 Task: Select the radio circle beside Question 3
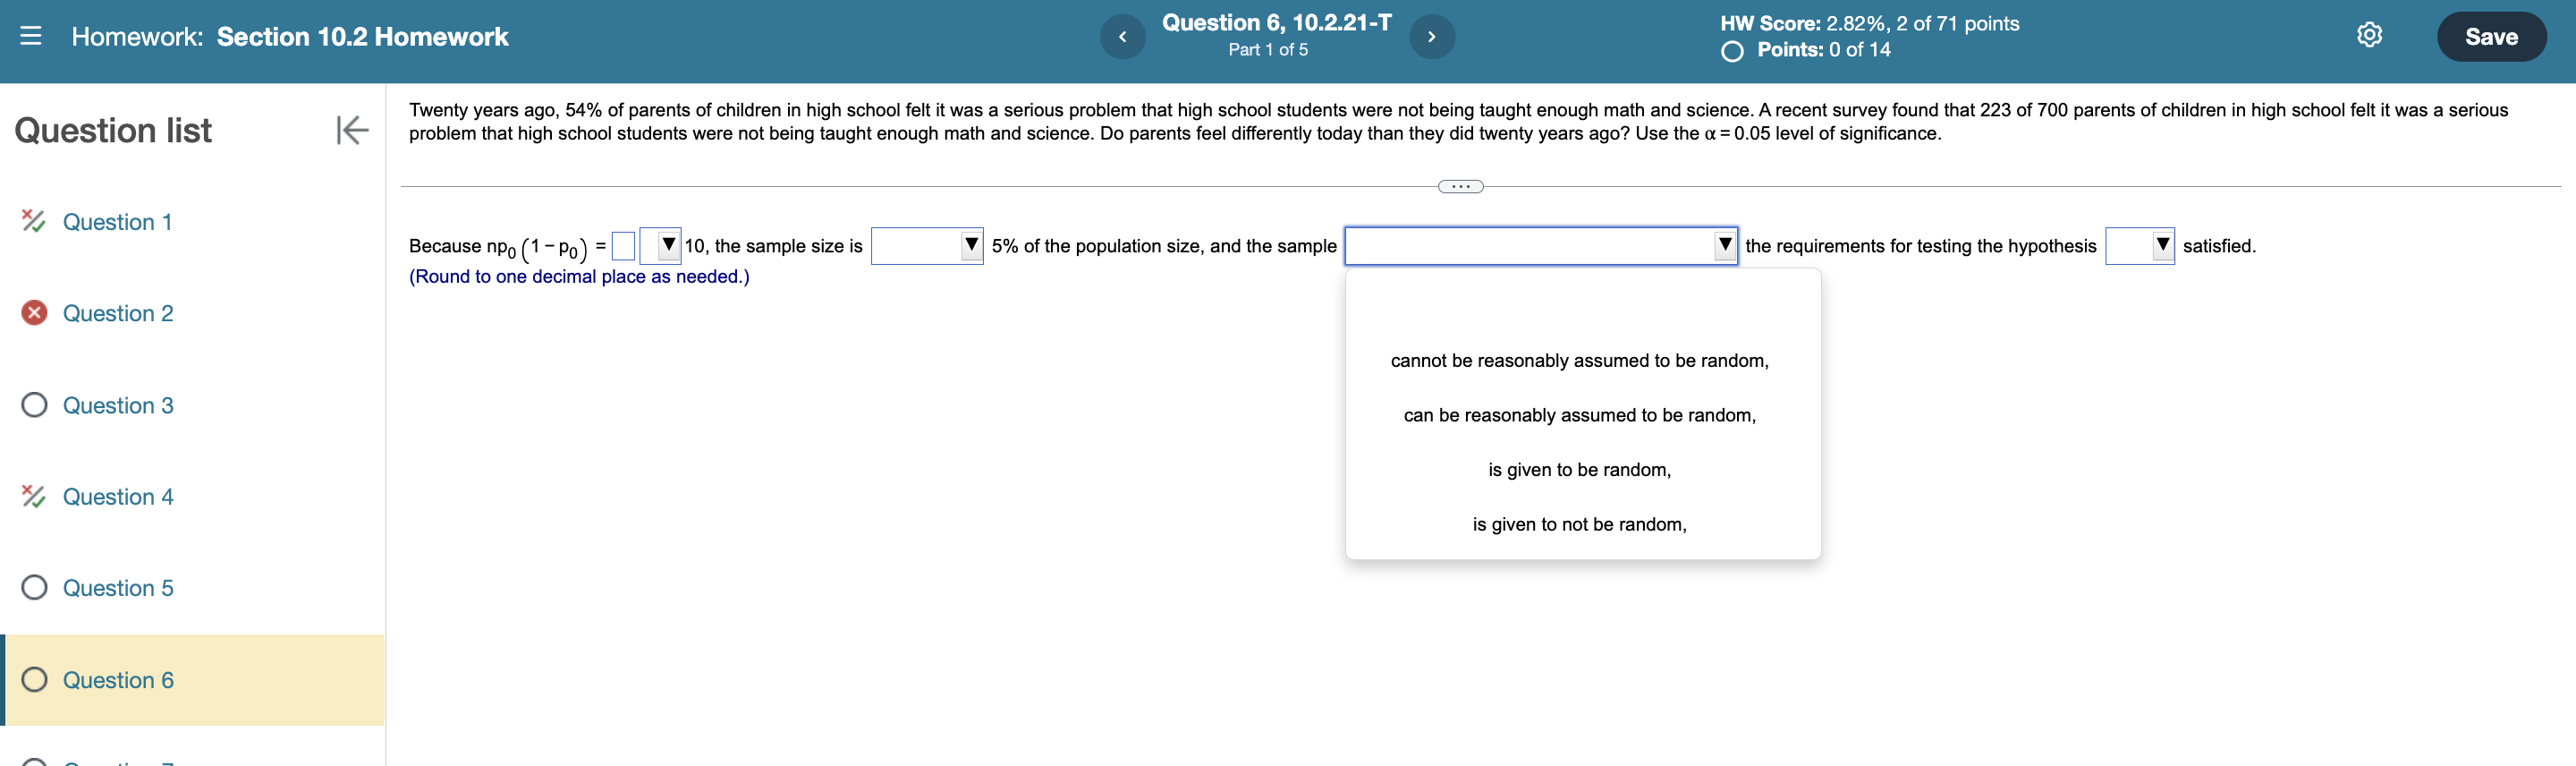[x=33, y=405]
